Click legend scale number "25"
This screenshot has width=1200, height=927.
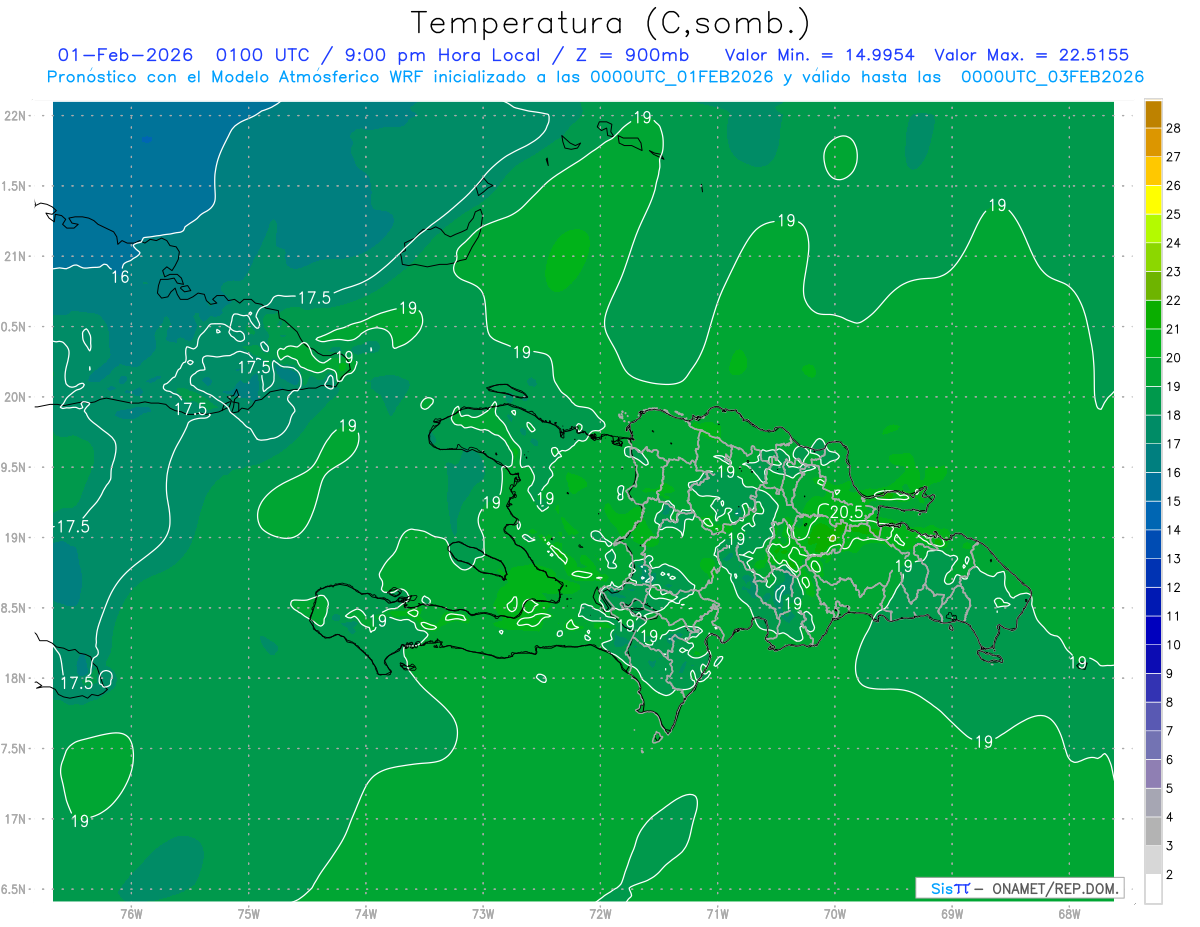[1175, 214]
